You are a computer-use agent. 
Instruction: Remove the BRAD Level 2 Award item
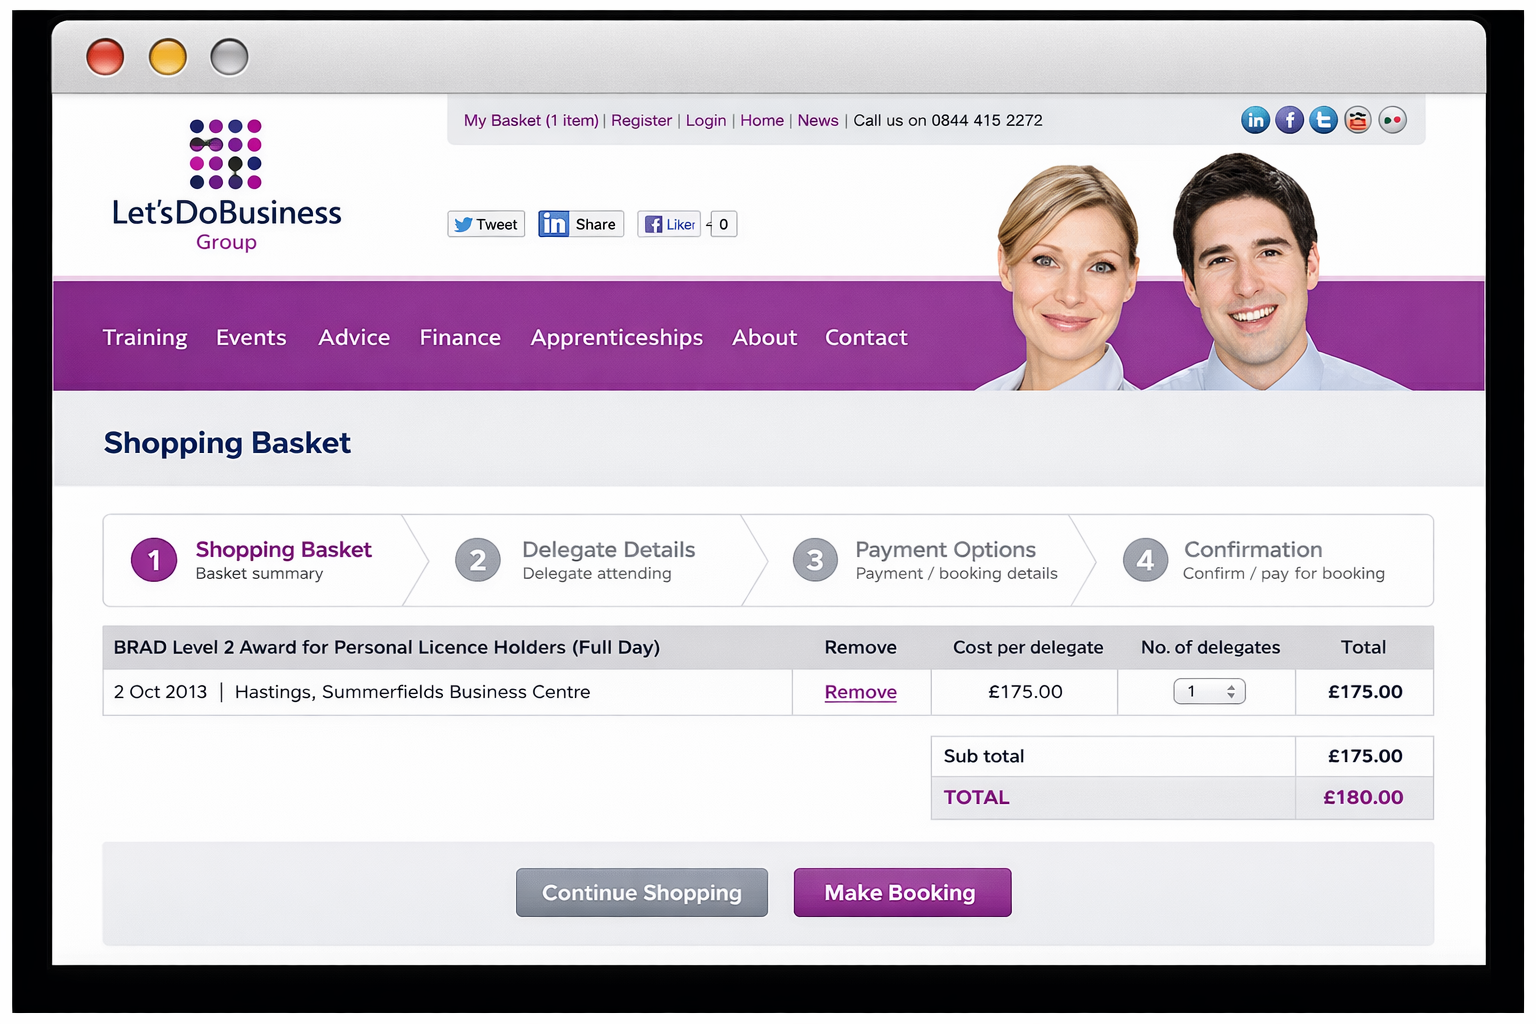pyautogui.click(x=860, y=691)
